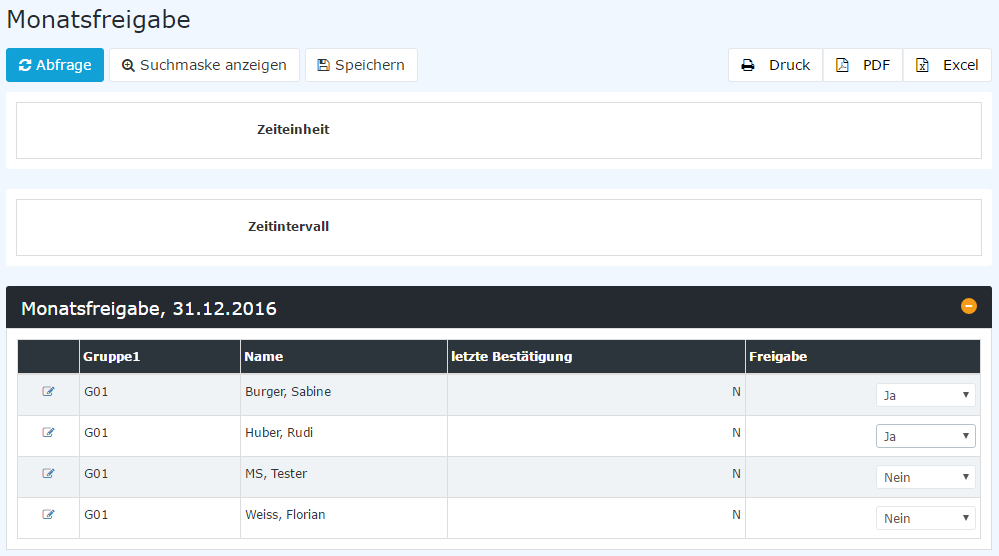Image resolution: width=999 pixels, height=556 pixels.
Task: Open the Freigabe dropdown for MS, Tester
Action: click(925, 477)
